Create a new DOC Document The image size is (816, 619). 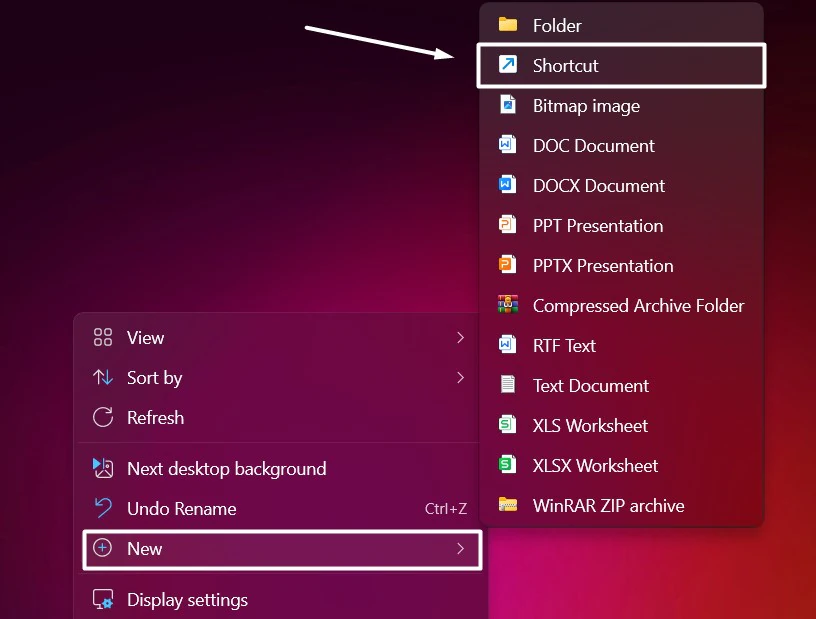tap(621, 146)
